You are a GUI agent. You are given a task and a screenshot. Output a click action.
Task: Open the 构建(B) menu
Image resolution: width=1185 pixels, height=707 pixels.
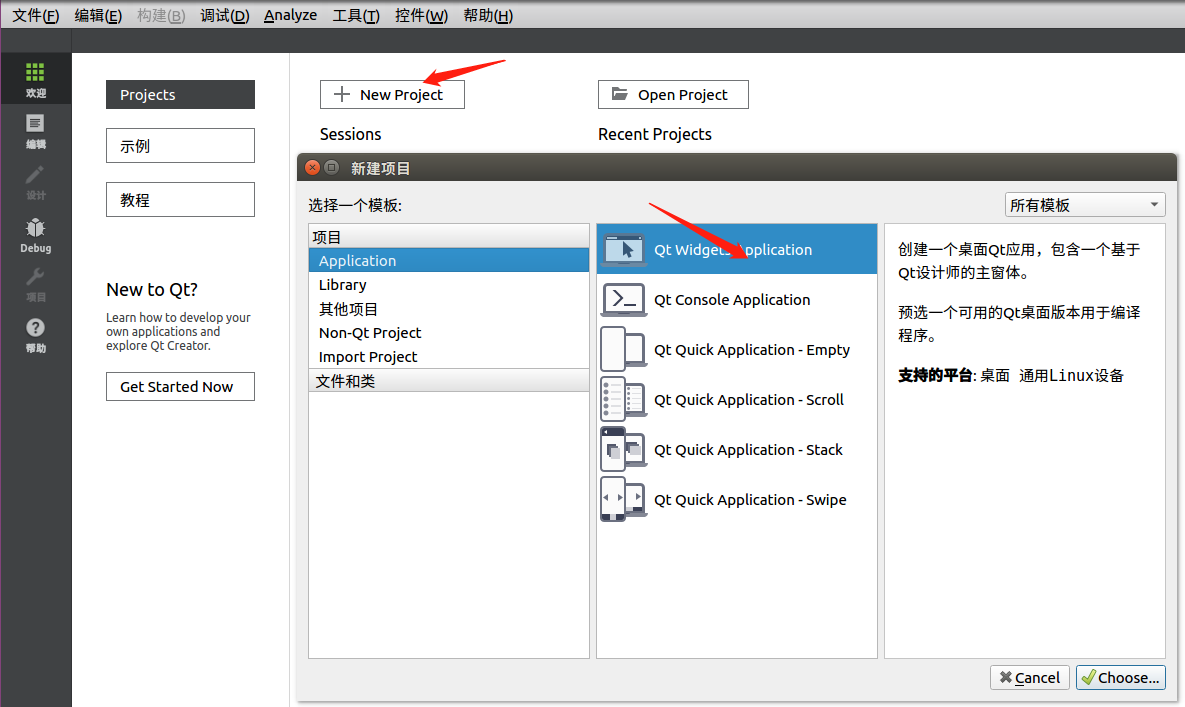tap(161, 15)
